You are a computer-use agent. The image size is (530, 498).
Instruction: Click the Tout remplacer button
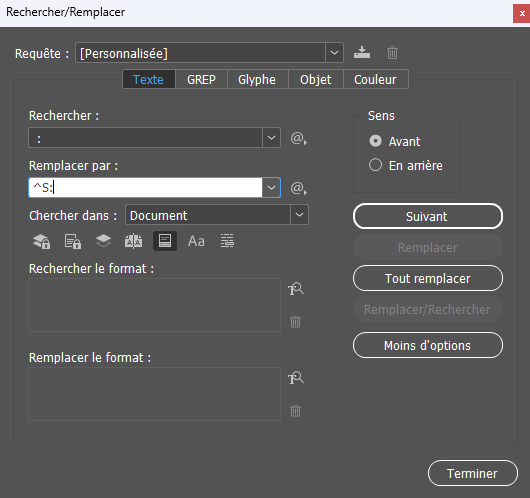428,279
